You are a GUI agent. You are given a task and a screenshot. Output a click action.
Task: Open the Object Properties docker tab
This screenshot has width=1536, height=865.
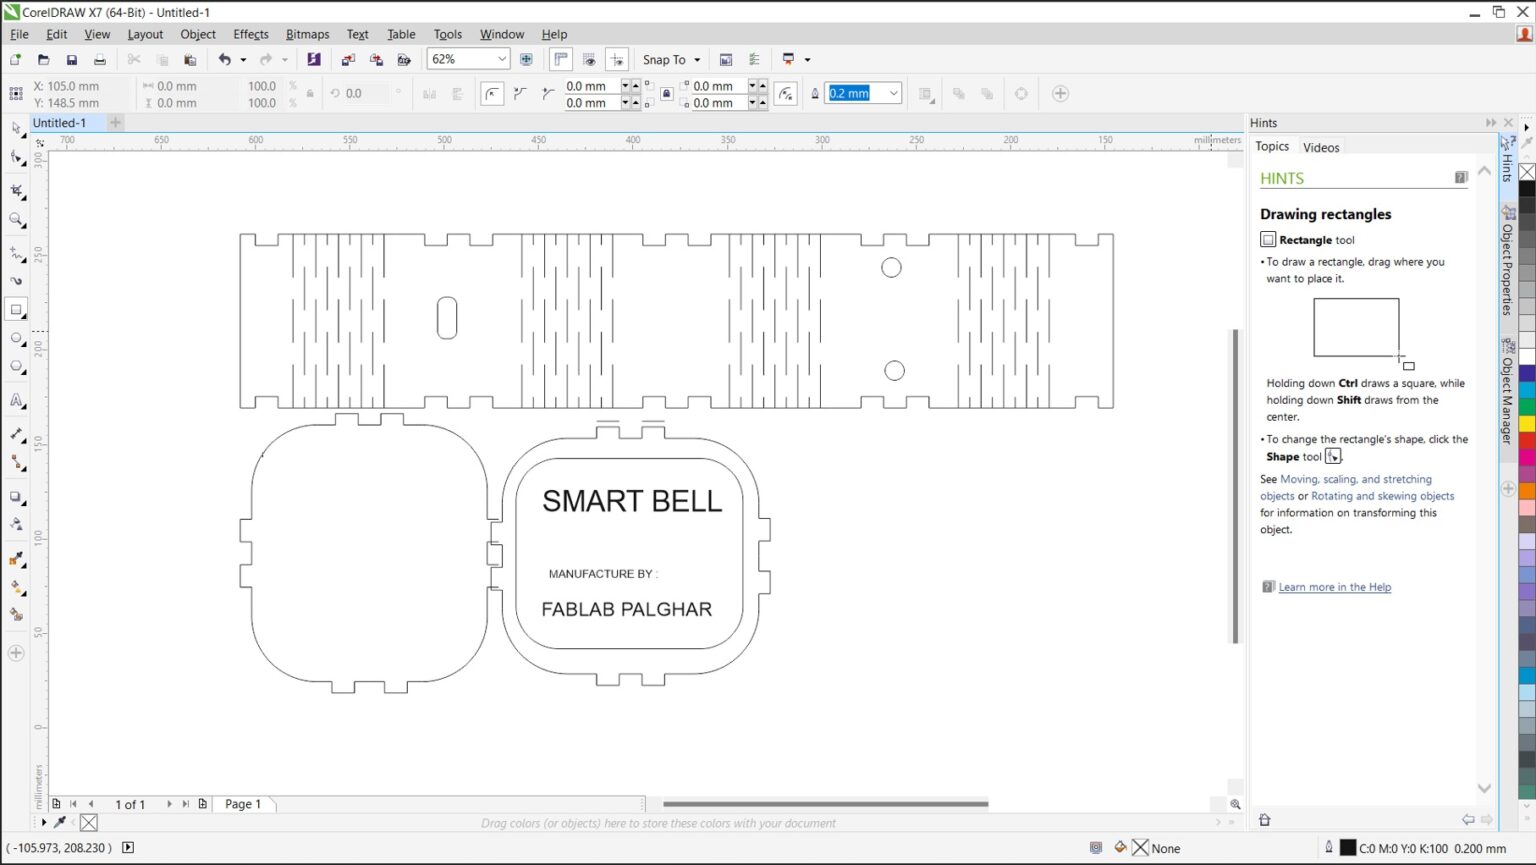(x=1507, y=263)
